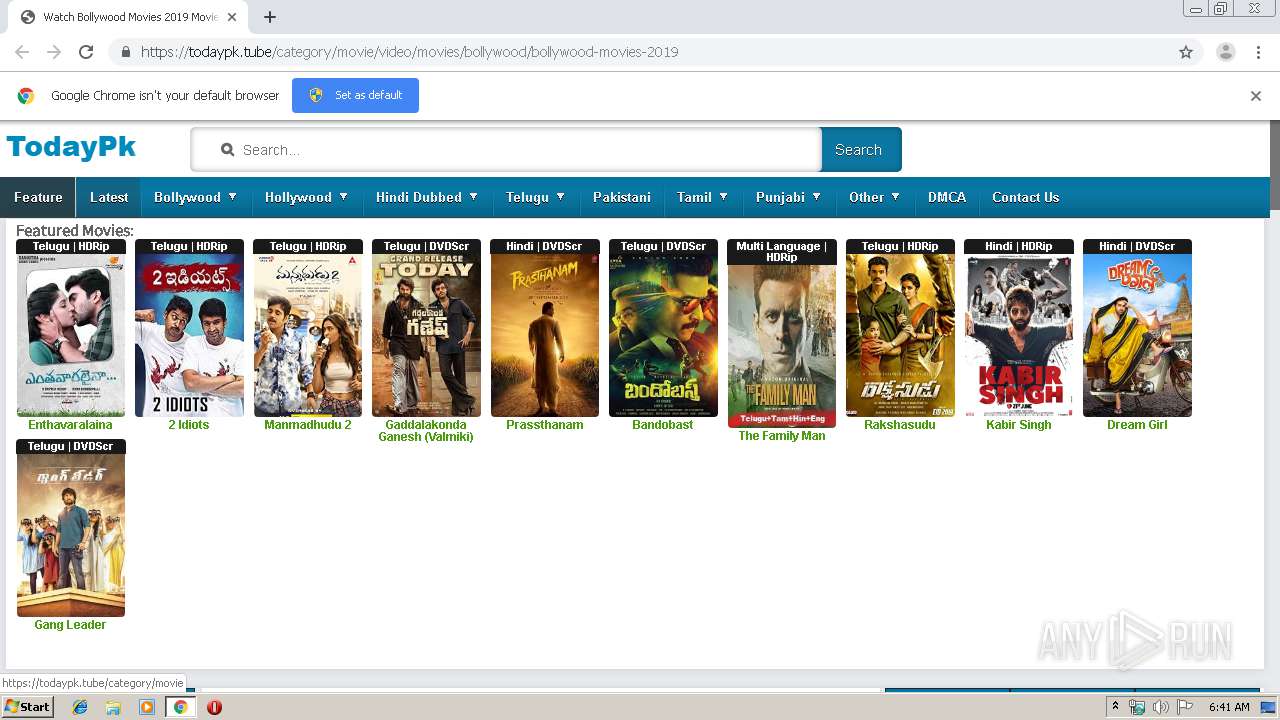Open the Windows Start menu

coord(28,707)
